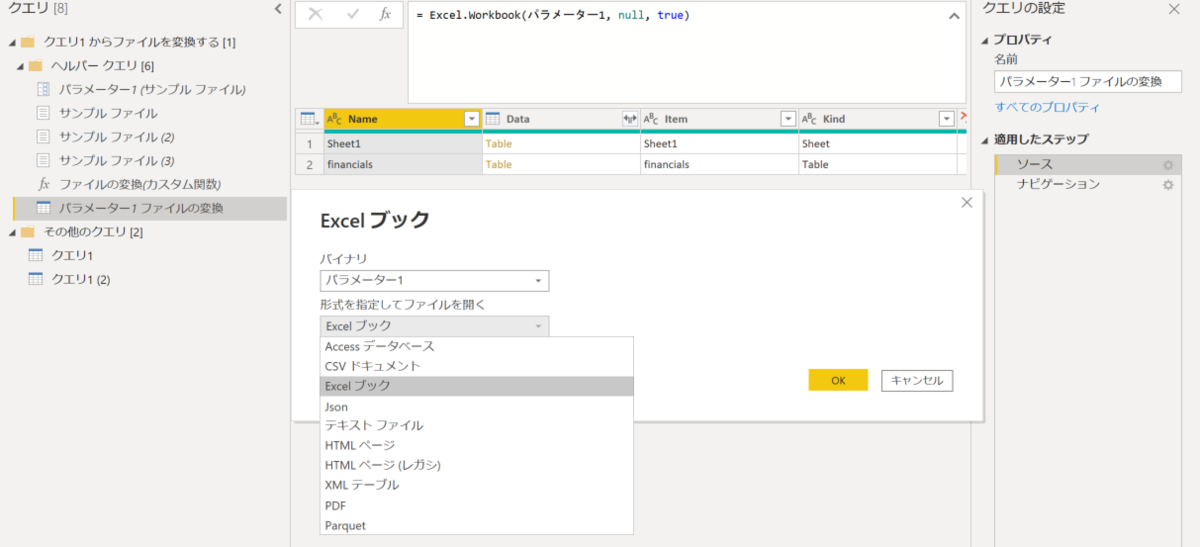Choose HTML ページ from list
Viewport: 1200px width, 547px height.
pos(477,445)
